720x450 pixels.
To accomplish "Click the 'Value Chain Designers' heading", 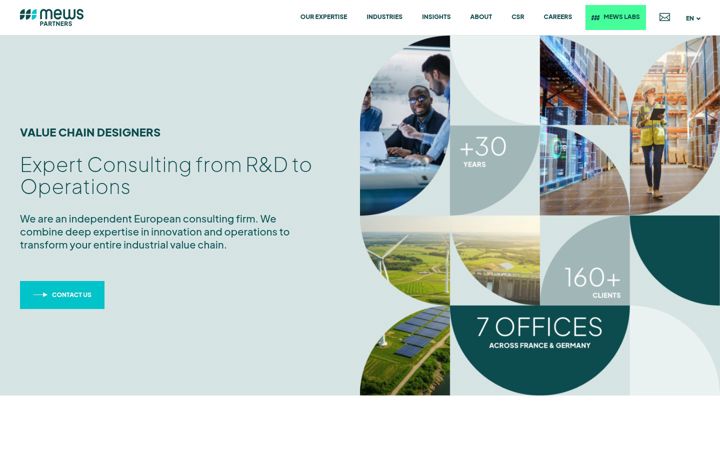I will coord(90,133).
